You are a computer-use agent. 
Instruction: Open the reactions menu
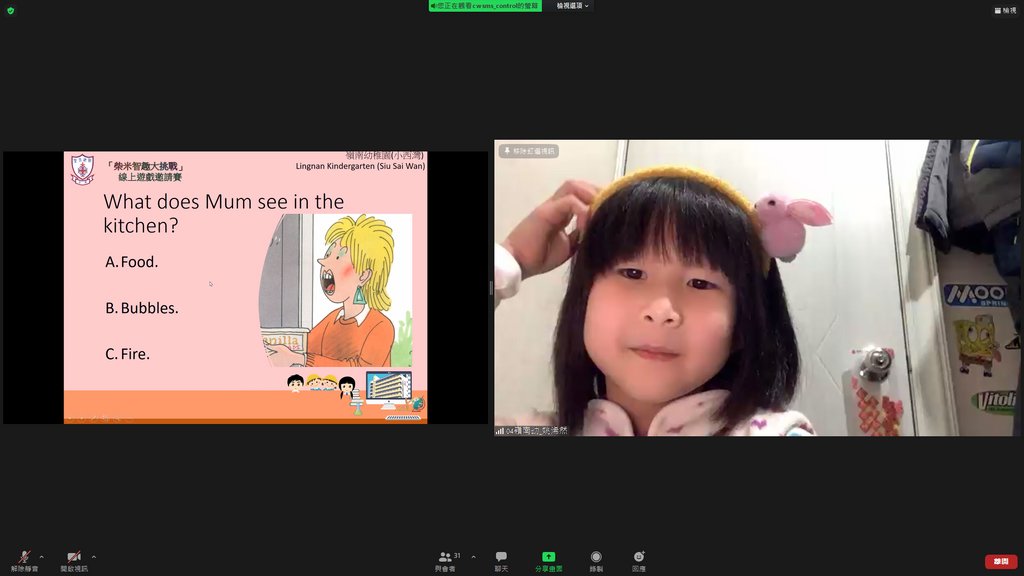pos(638,560)
